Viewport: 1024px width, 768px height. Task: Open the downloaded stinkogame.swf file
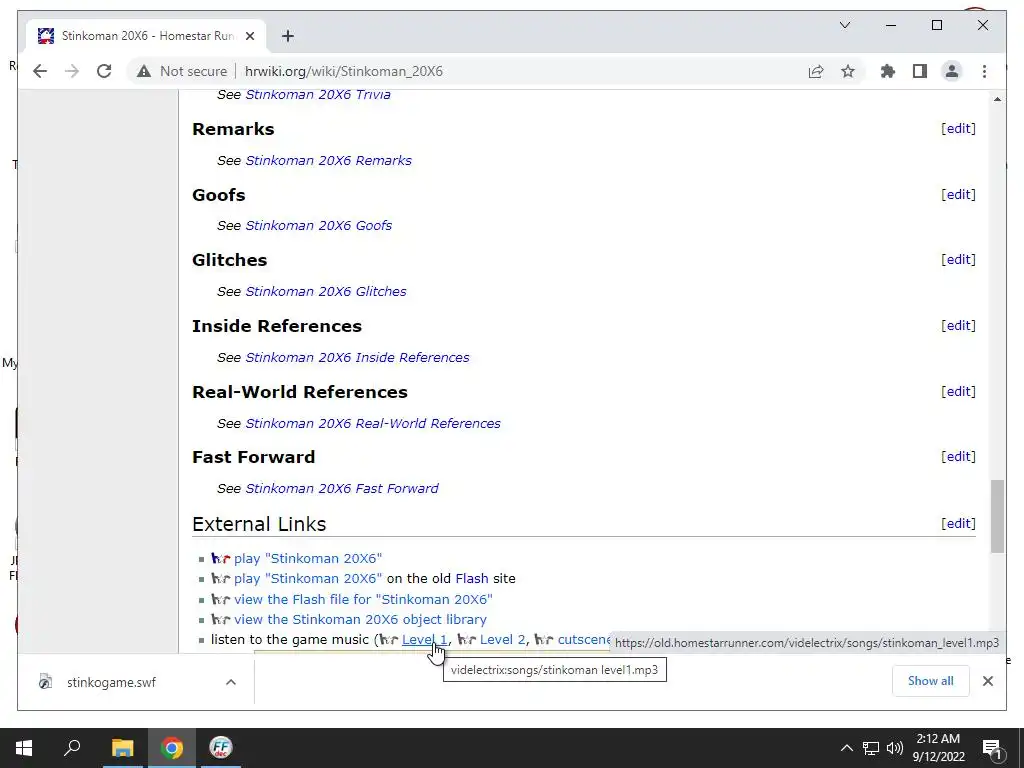[x=111, y=682]
